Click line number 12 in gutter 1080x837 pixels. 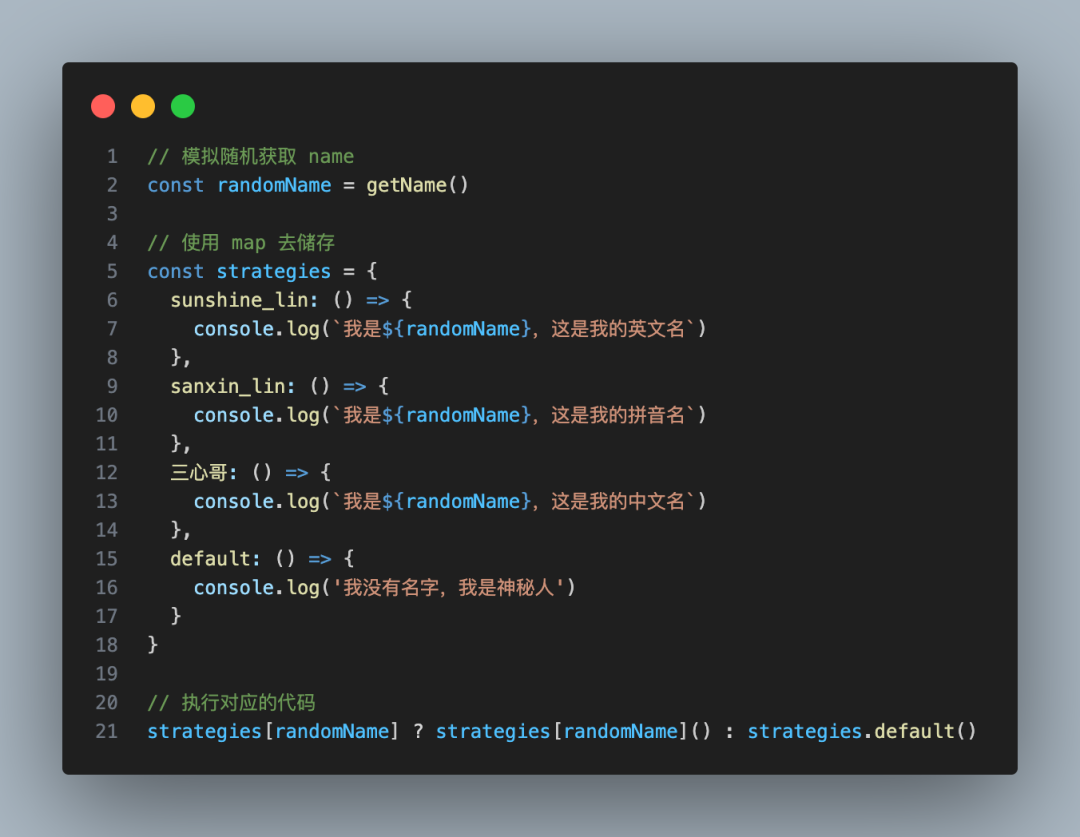click(107, 472)
